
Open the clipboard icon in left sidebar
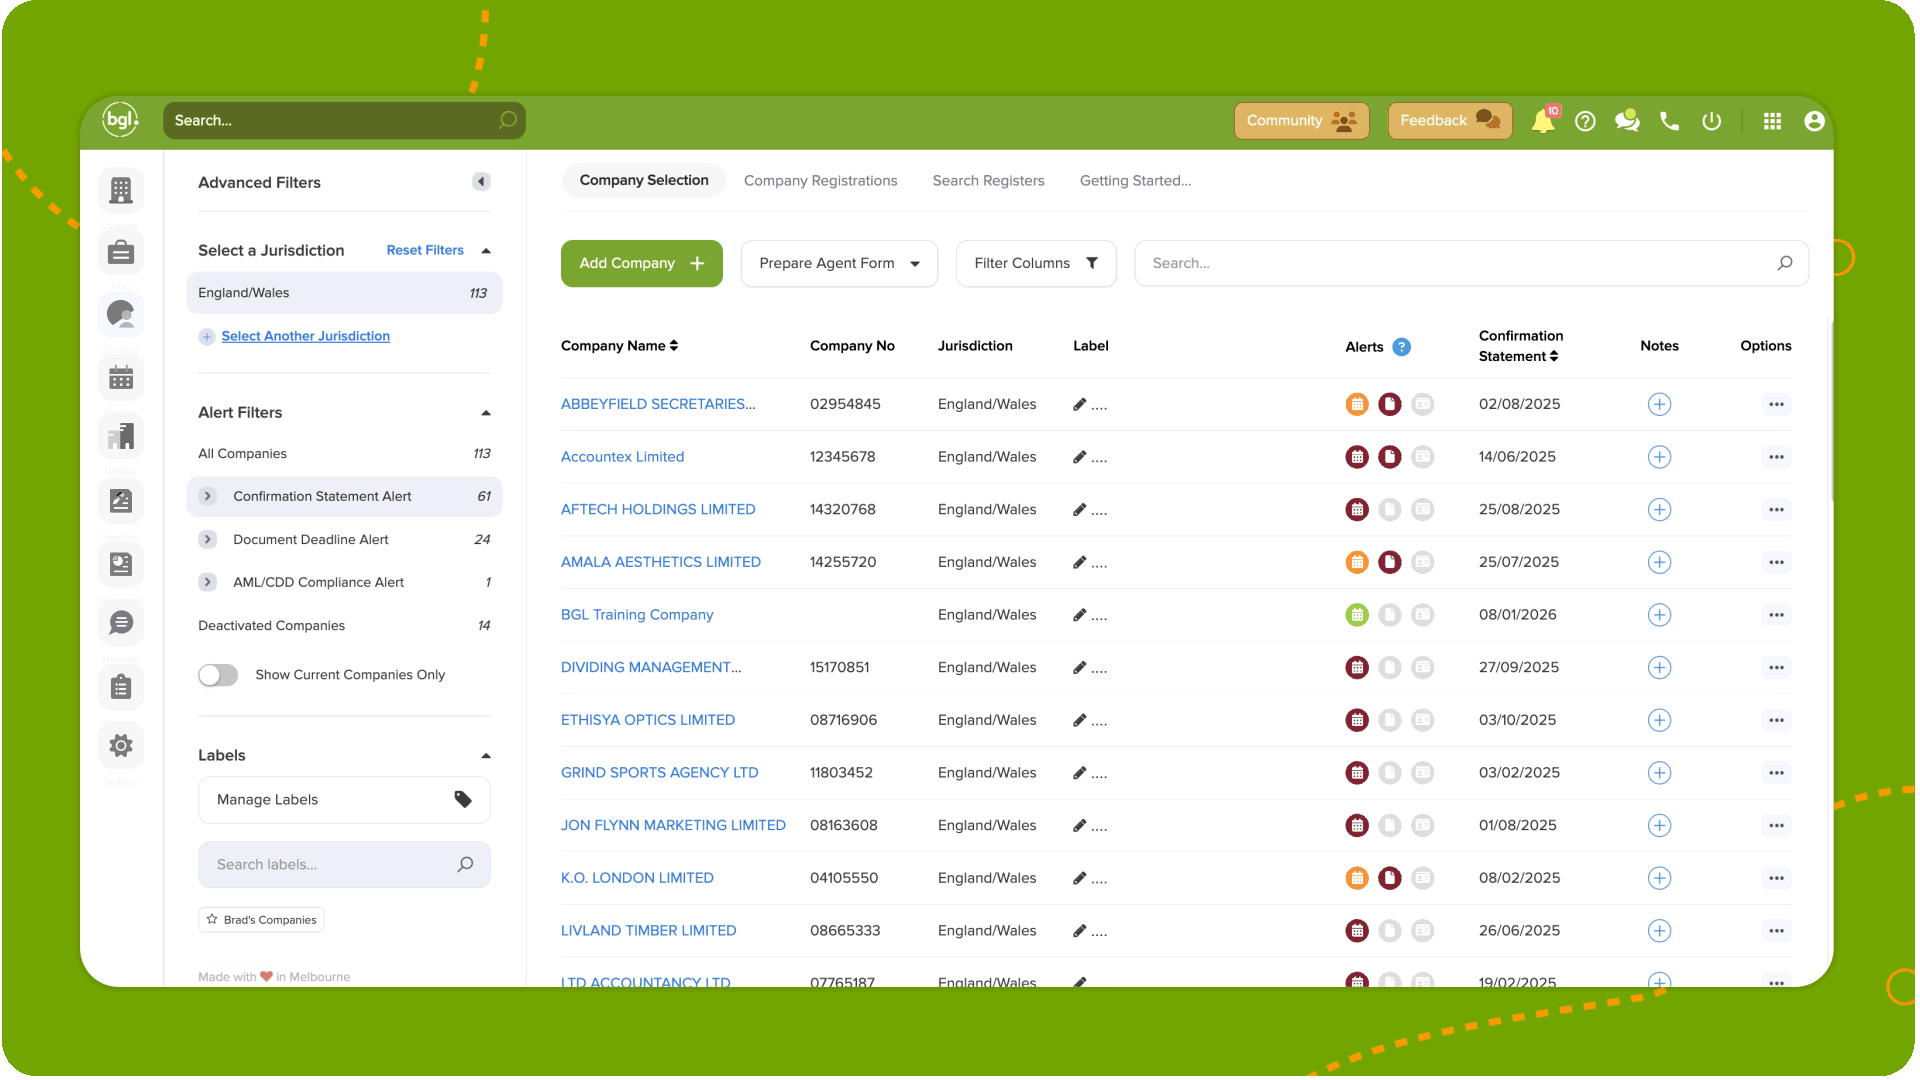coord(121,686)
